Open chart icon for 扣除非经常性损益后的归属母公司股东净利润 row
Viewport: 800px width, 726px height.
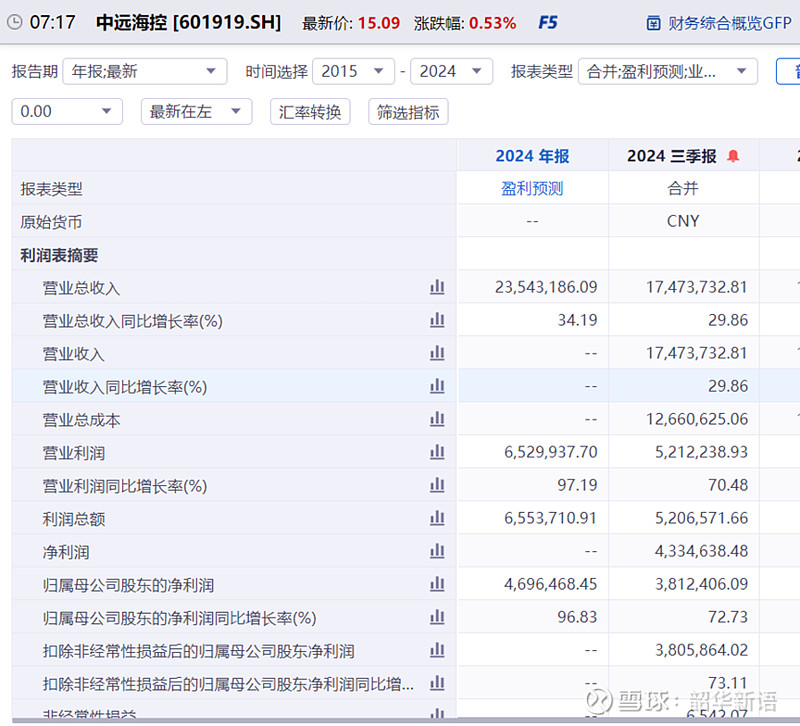pos(437,650)
